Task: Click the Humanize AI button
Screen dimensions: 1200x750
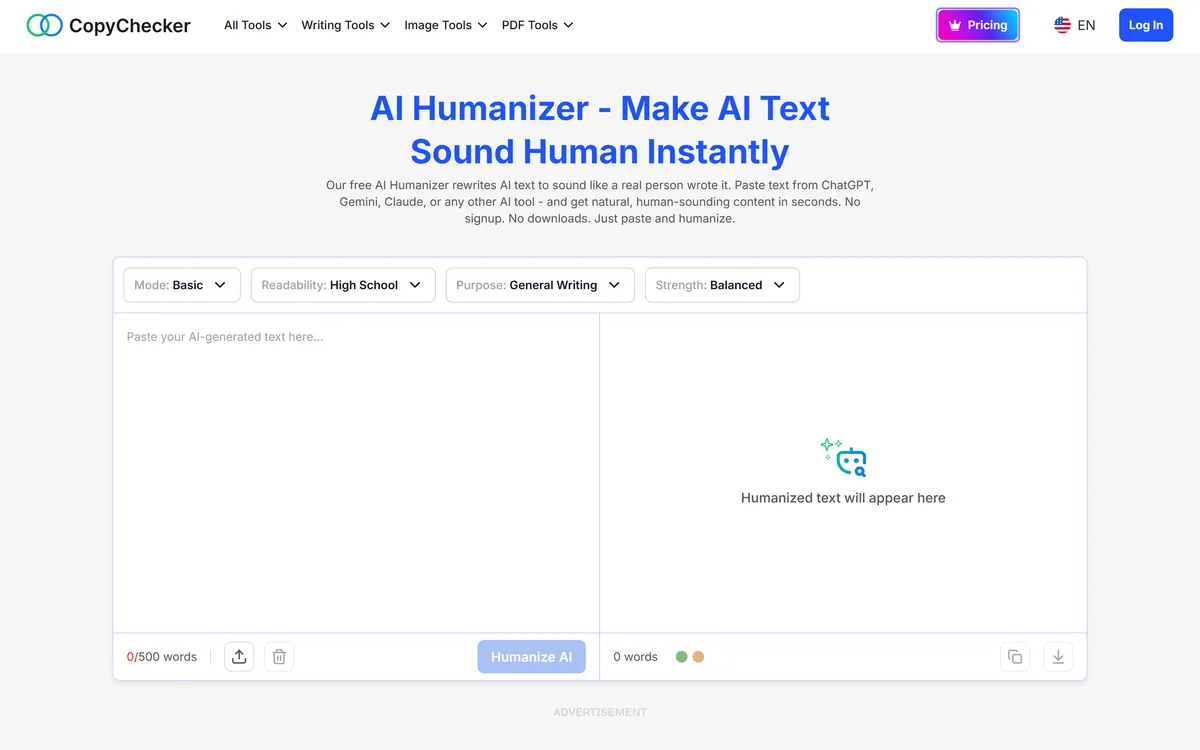Action: tap(531, 657)
